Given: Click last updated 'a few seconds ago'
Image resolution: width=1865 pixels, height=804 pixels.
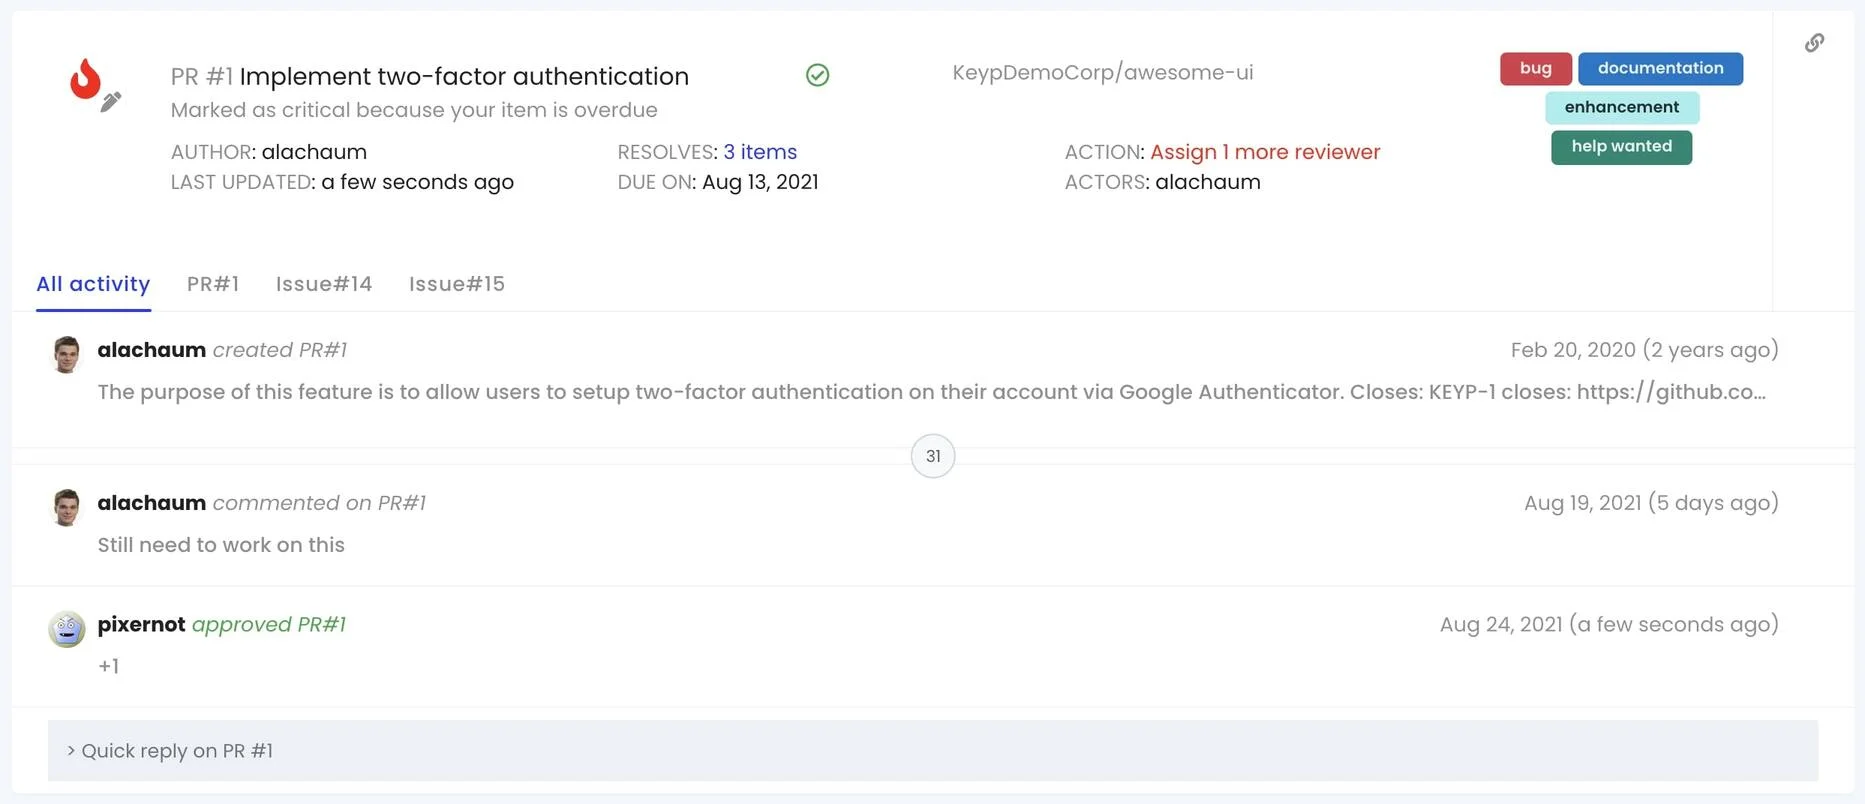Looking at the screenshot, I should [417, 182].
